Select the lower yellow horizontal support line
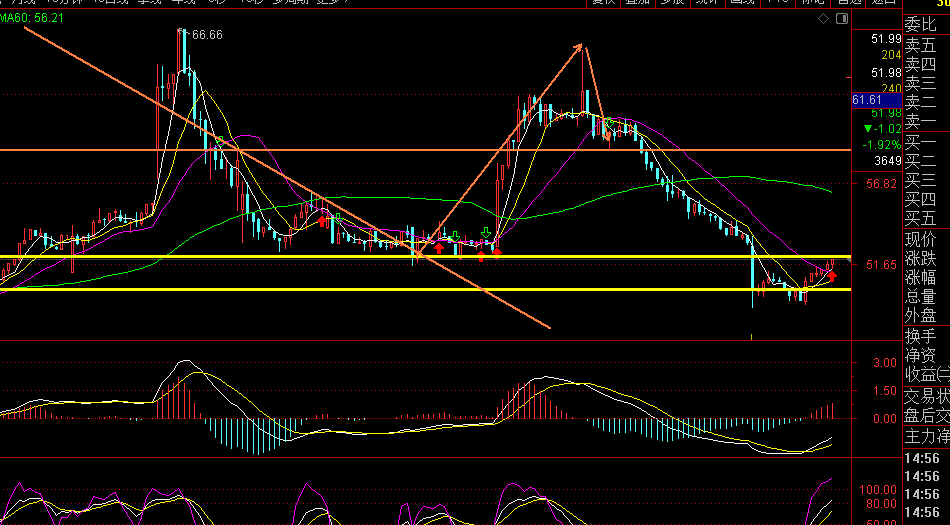 (x=425, y=289)
